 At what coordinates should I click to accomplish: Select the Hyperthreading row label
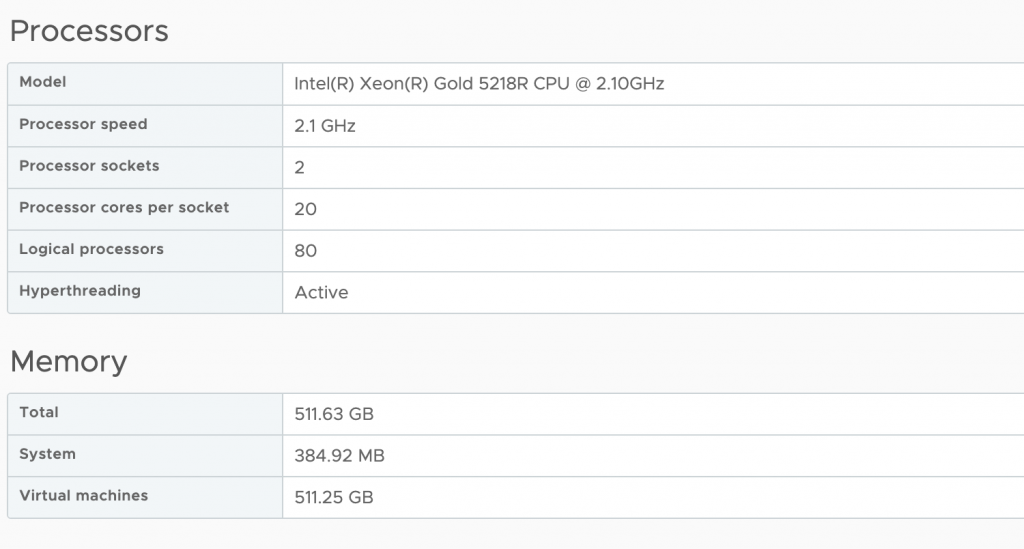pos(80,291)
